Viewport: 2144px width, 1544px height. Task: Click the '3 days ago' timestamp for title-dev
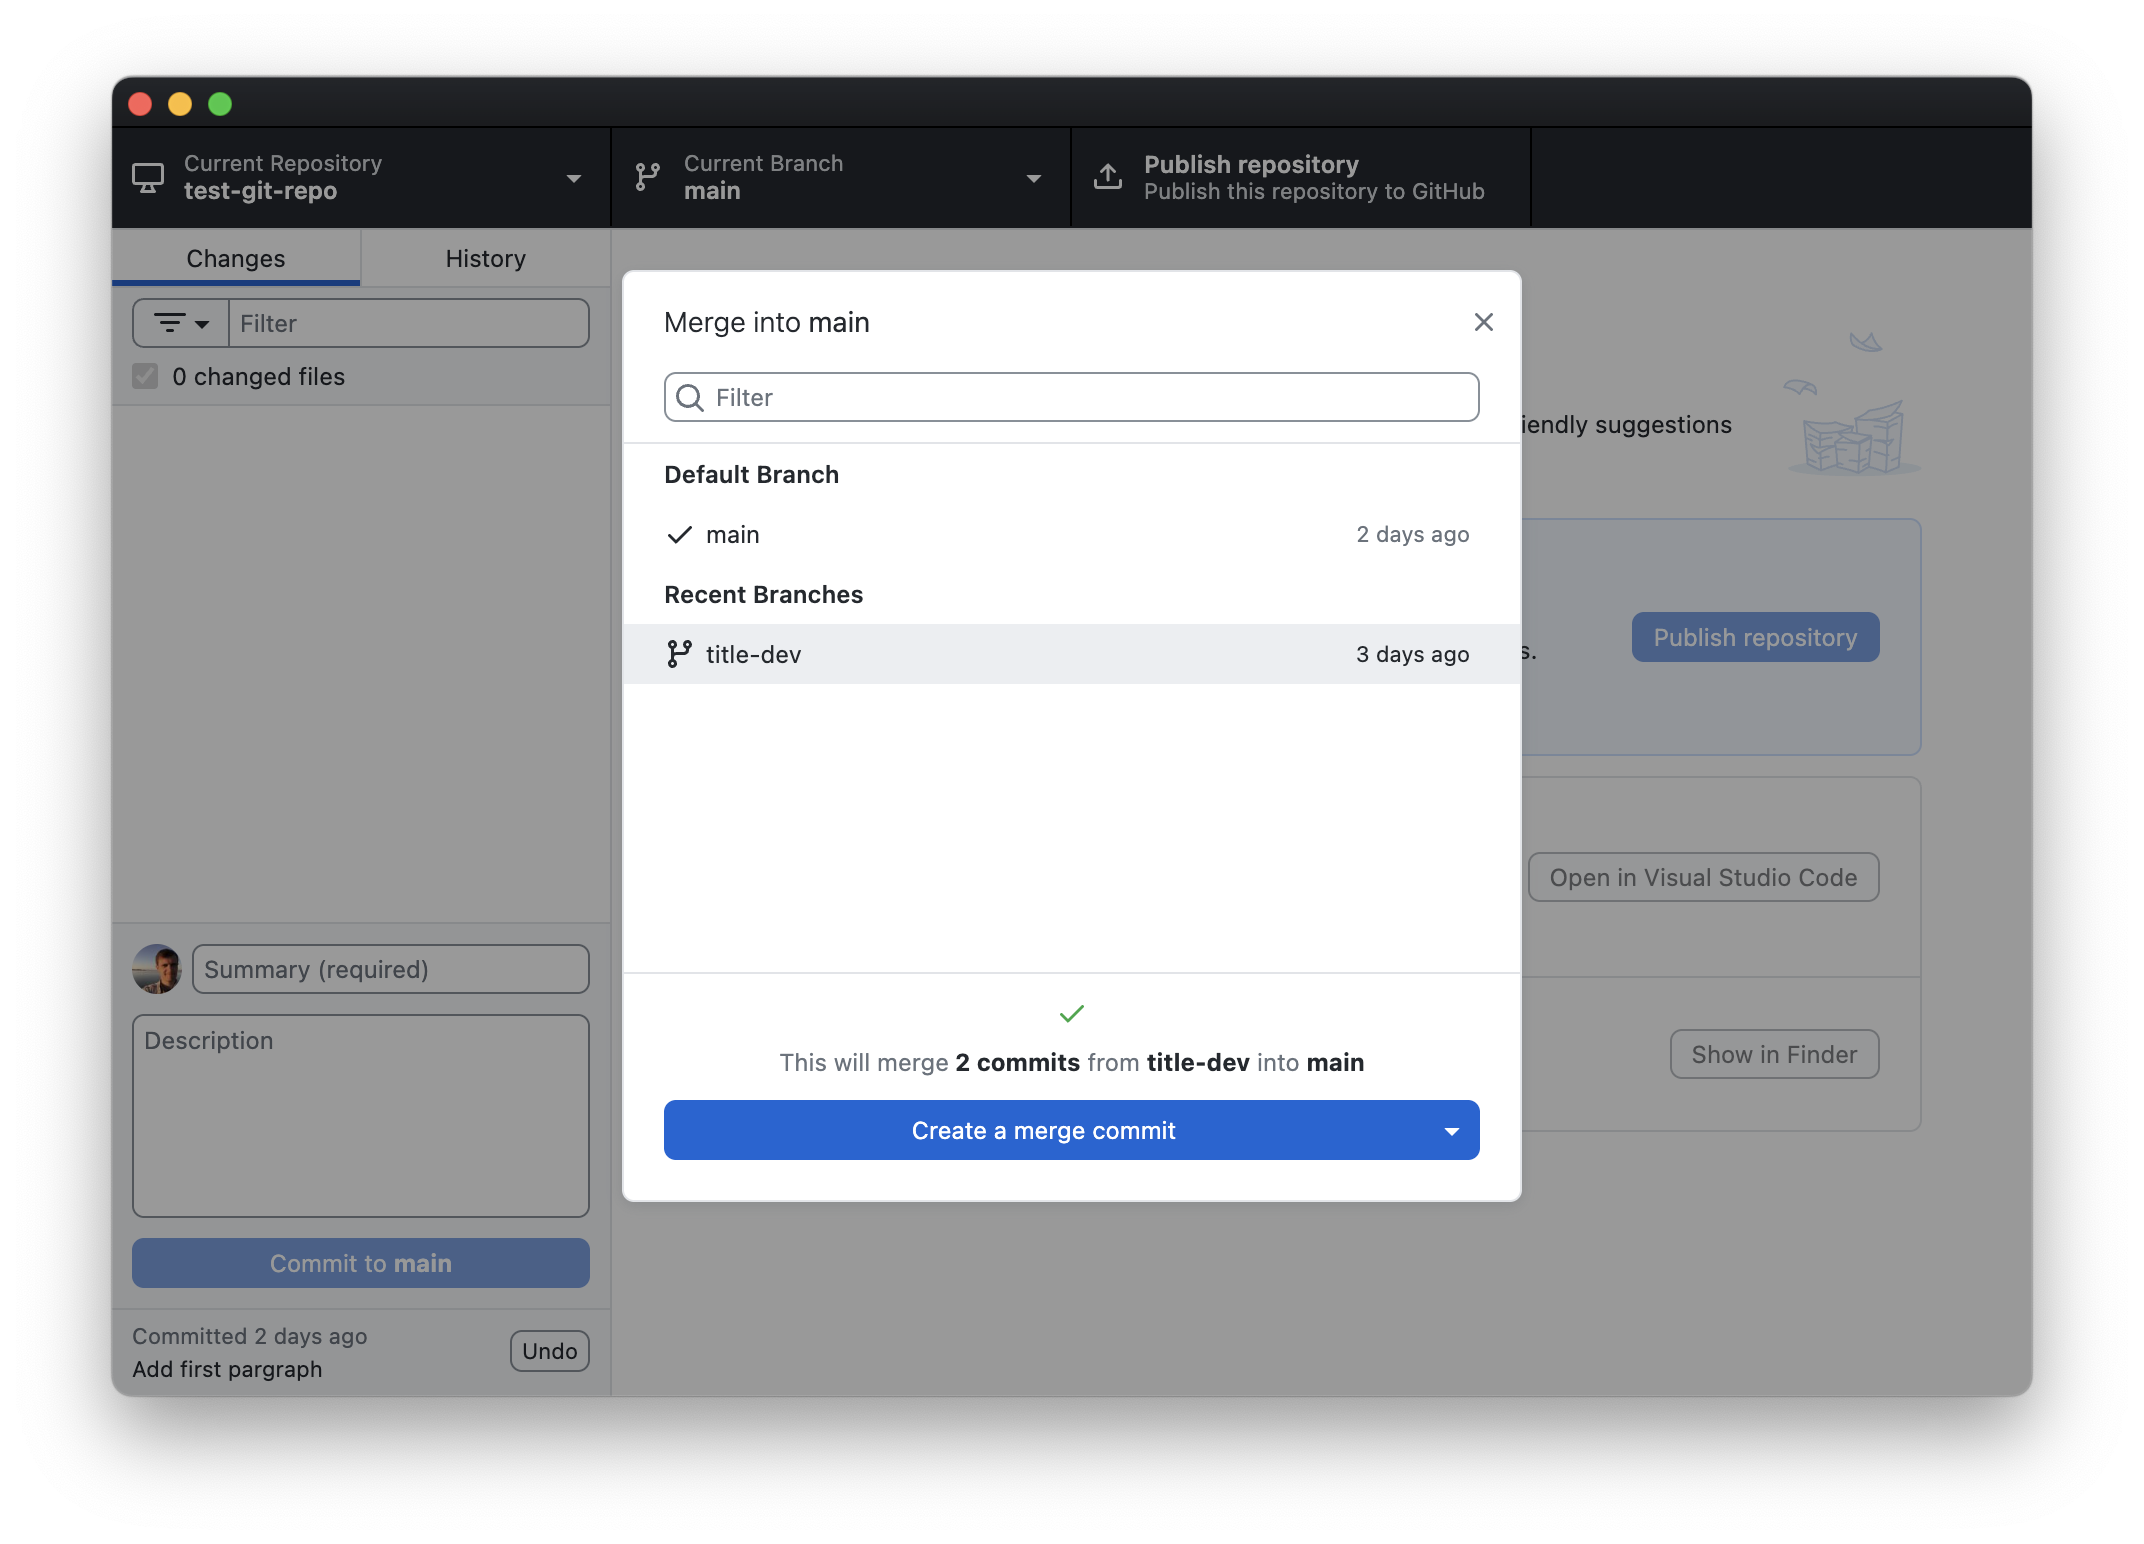click(x=1412, y=654)
